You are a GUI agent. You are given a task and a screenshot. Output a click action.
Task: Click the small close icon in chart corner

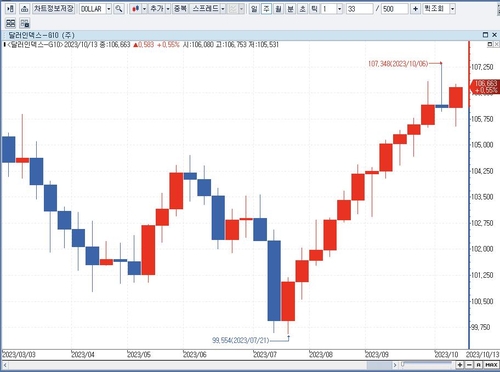[x=496, y=44]
